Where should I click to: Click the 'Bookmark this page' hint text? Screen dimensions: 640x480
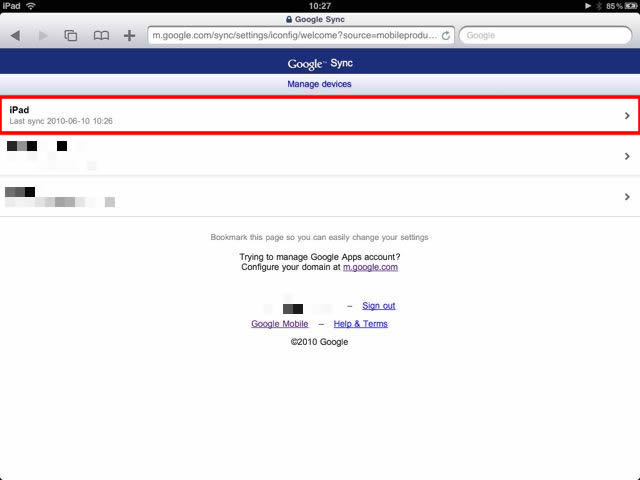tap(319, 237)
